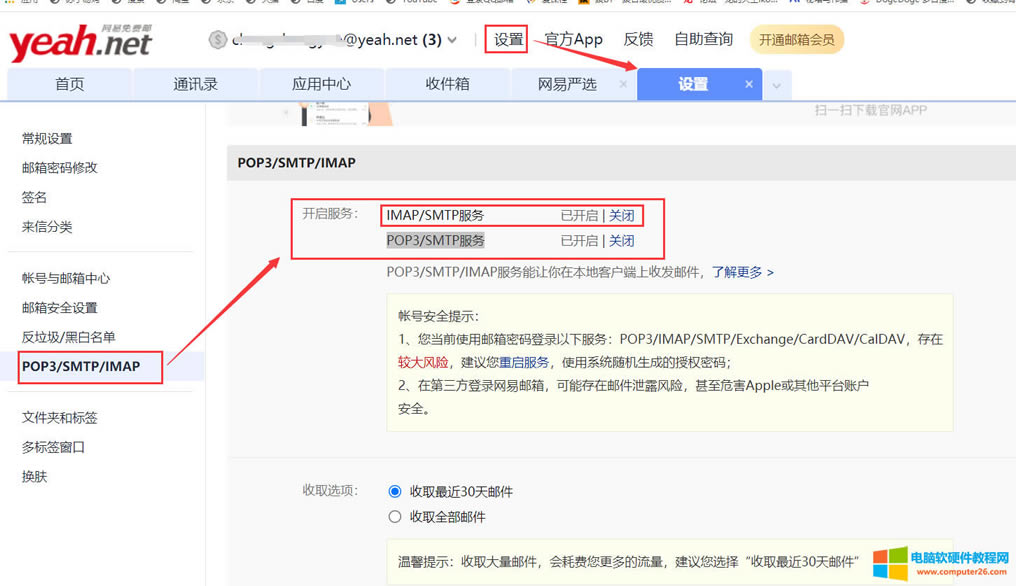The width and height of the screenshot is (1016, 586).
Task: Expand the tab overflow chevron right of 设置
Action: click(x=777, y=84)
